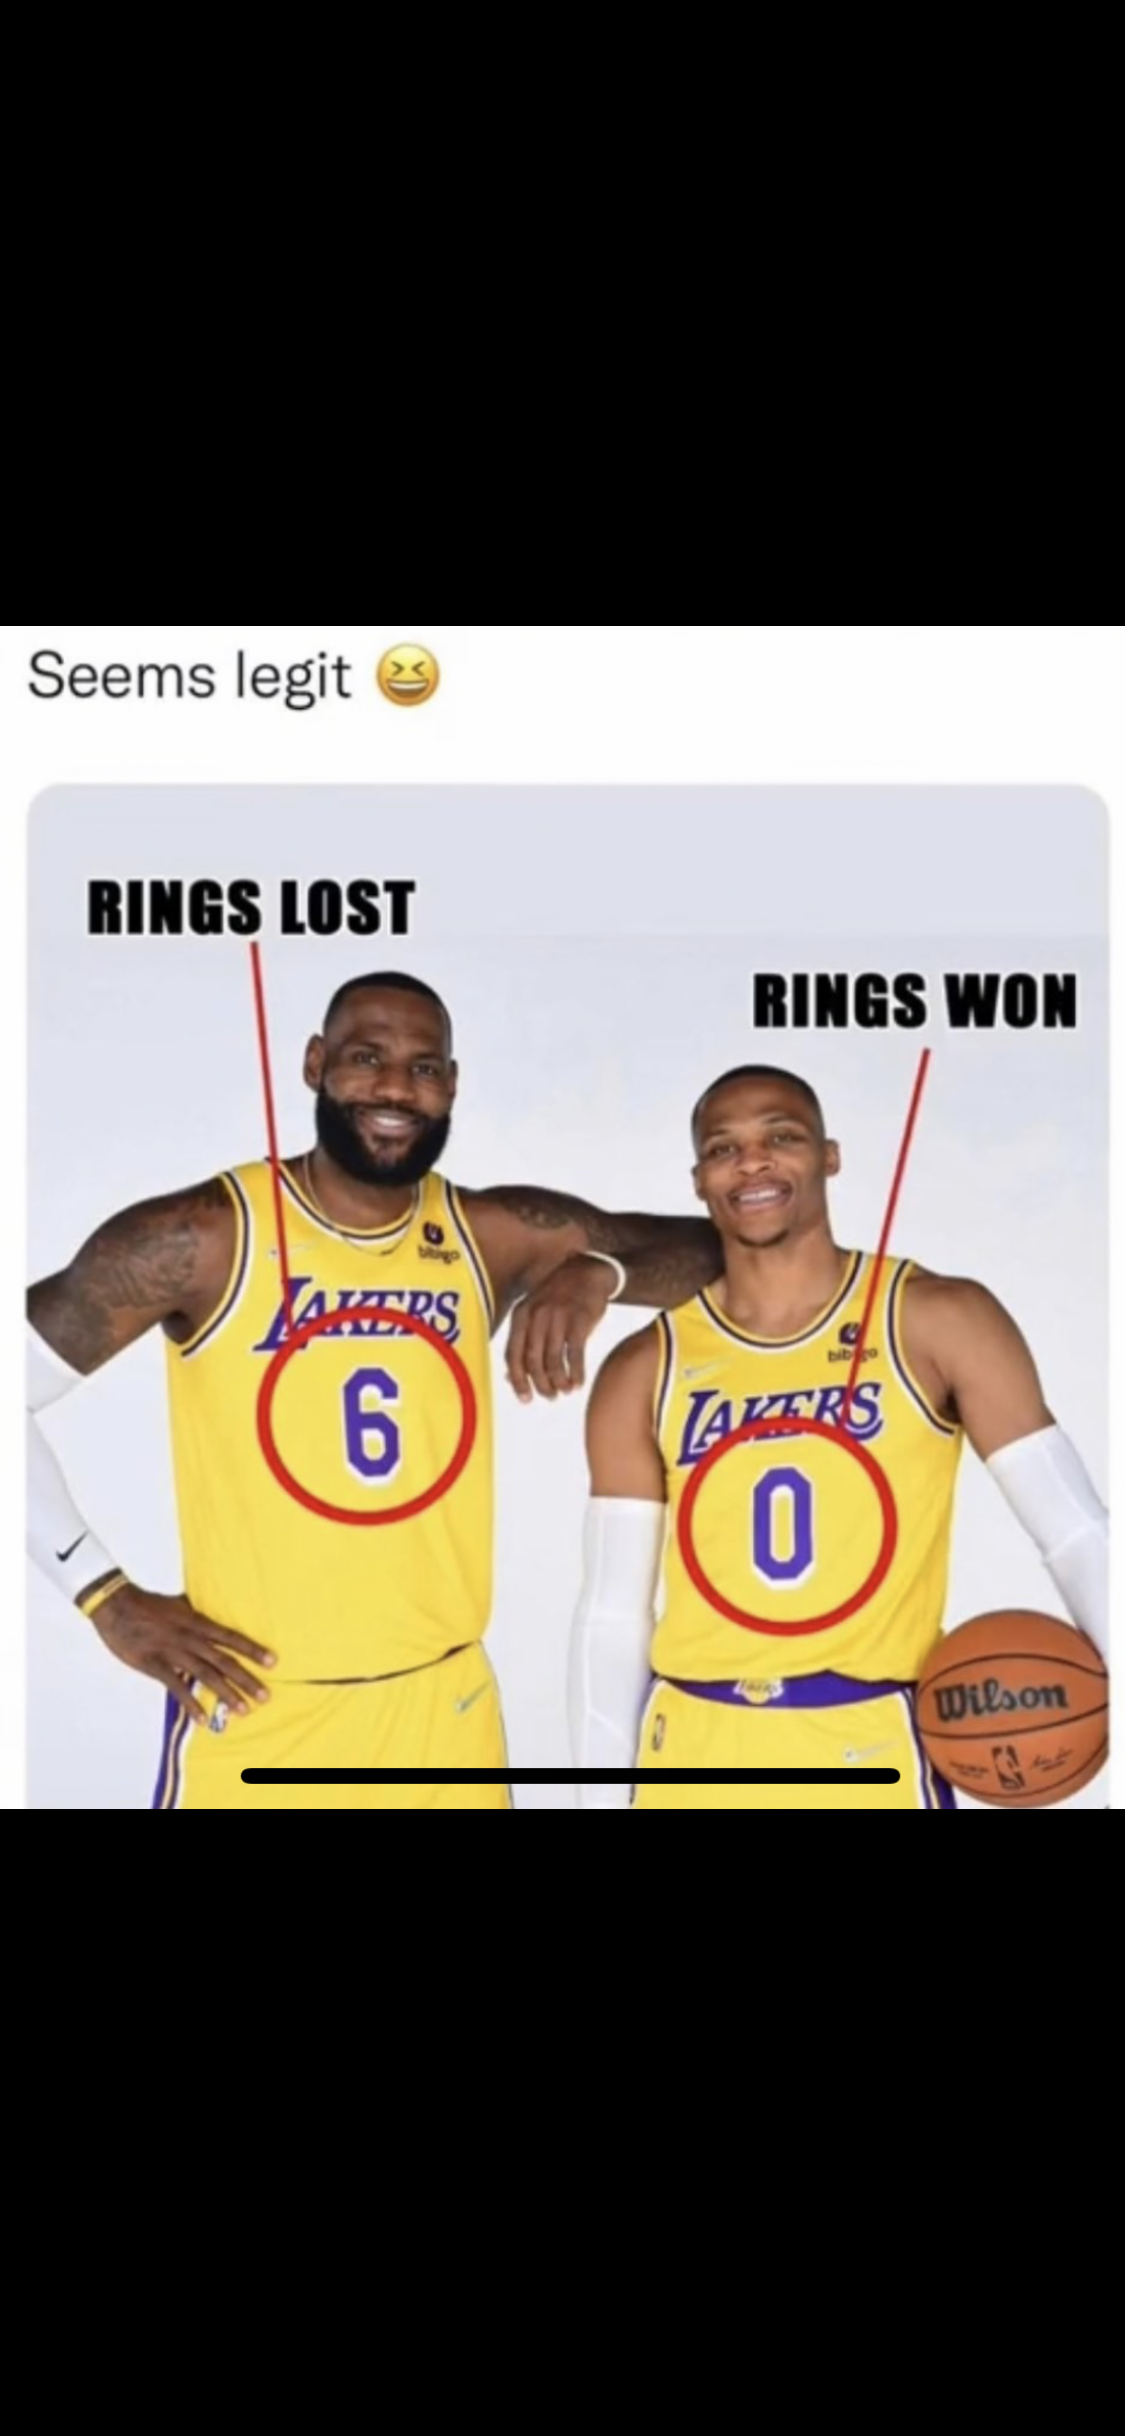This screenshot has height=2436, width=1125.
Task: Tap the Lakers wordmark on jersey 0
Action: (778, 1413)
